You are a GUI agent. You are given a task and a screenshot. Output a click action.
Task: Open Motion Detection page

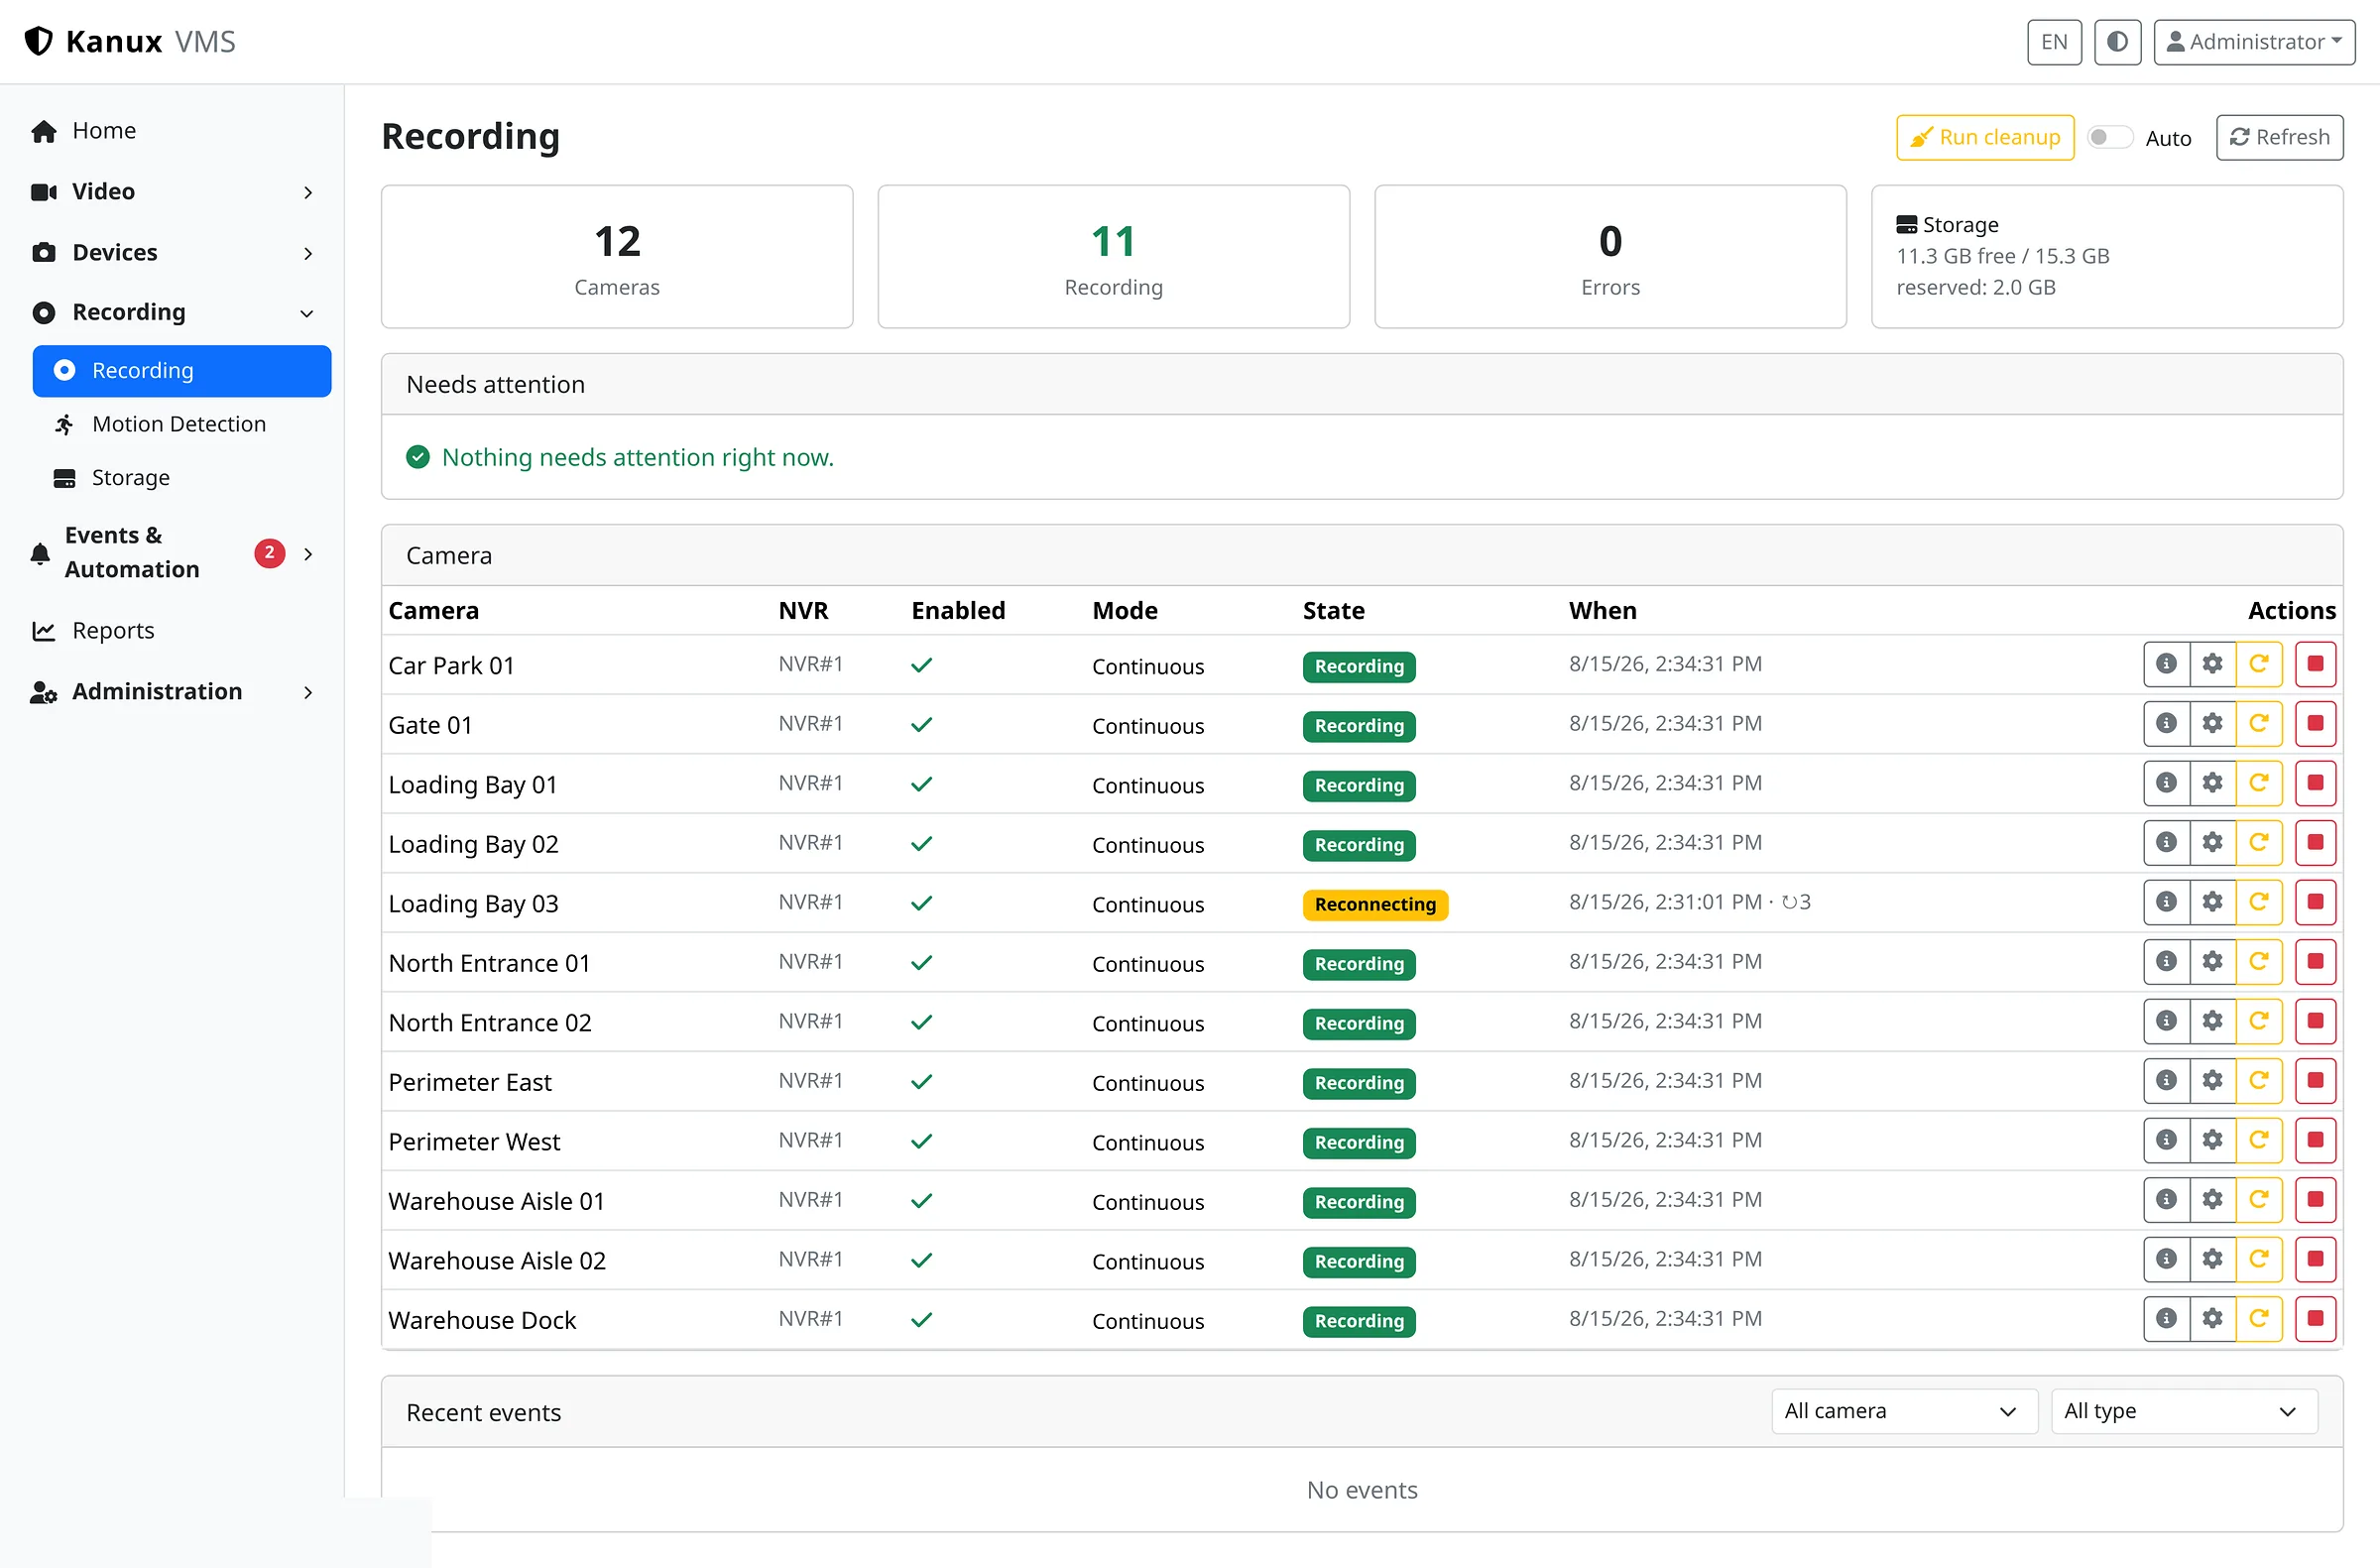[182, 425]
